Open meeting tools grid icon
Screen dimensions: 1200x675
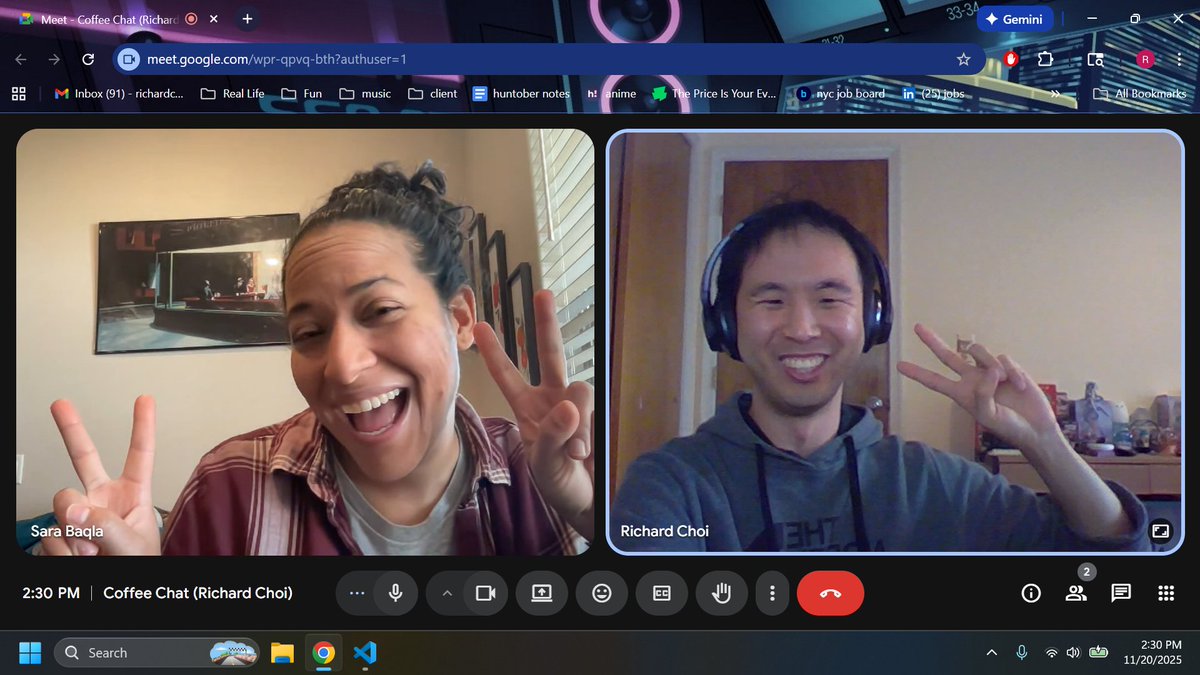(1166, 593)
